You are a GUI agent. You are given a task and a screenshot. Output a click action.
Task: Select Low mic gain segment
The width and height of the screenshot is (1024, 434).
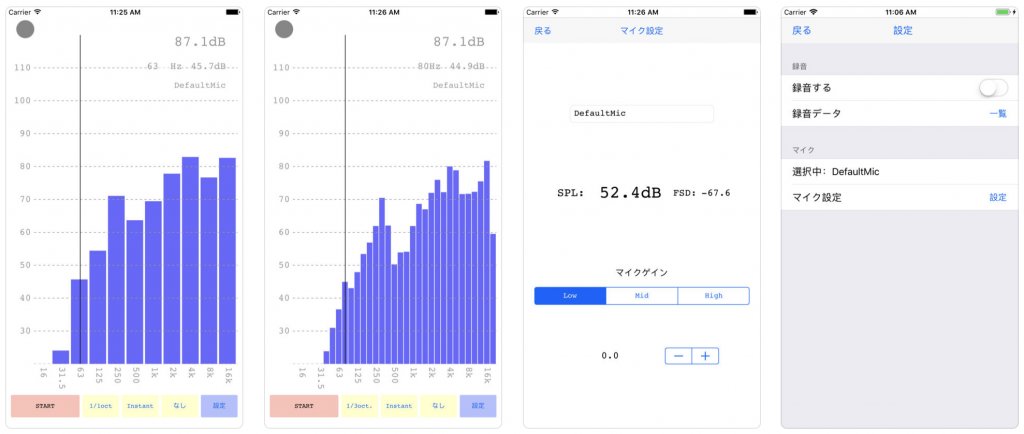pos(570,296)
